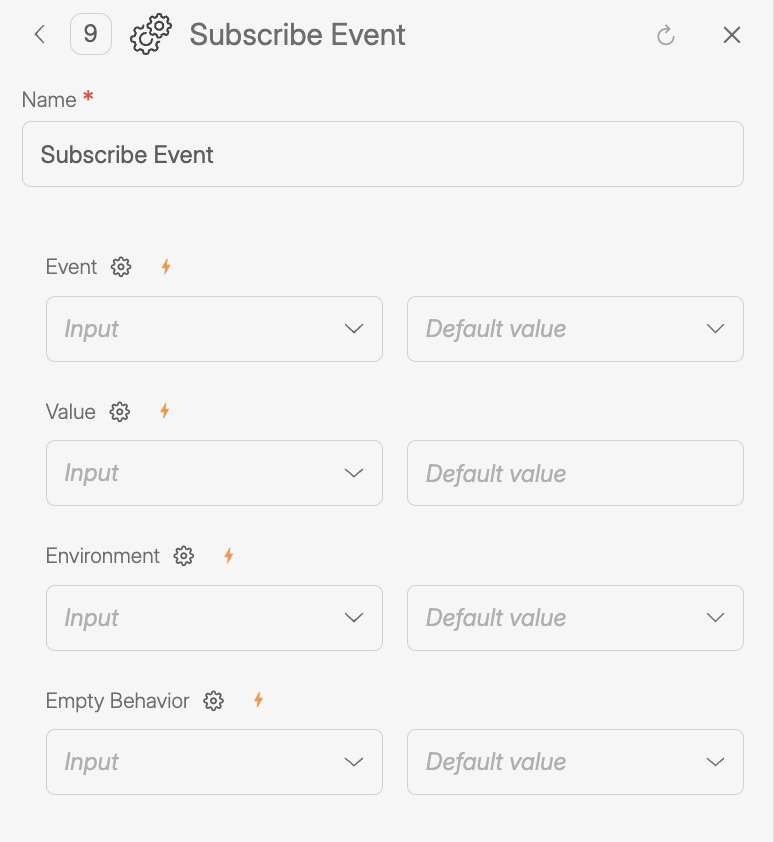This screenshot has height=842, width=774.
Task: Open settings gear next to the Event field
Action: pos(121,267)
